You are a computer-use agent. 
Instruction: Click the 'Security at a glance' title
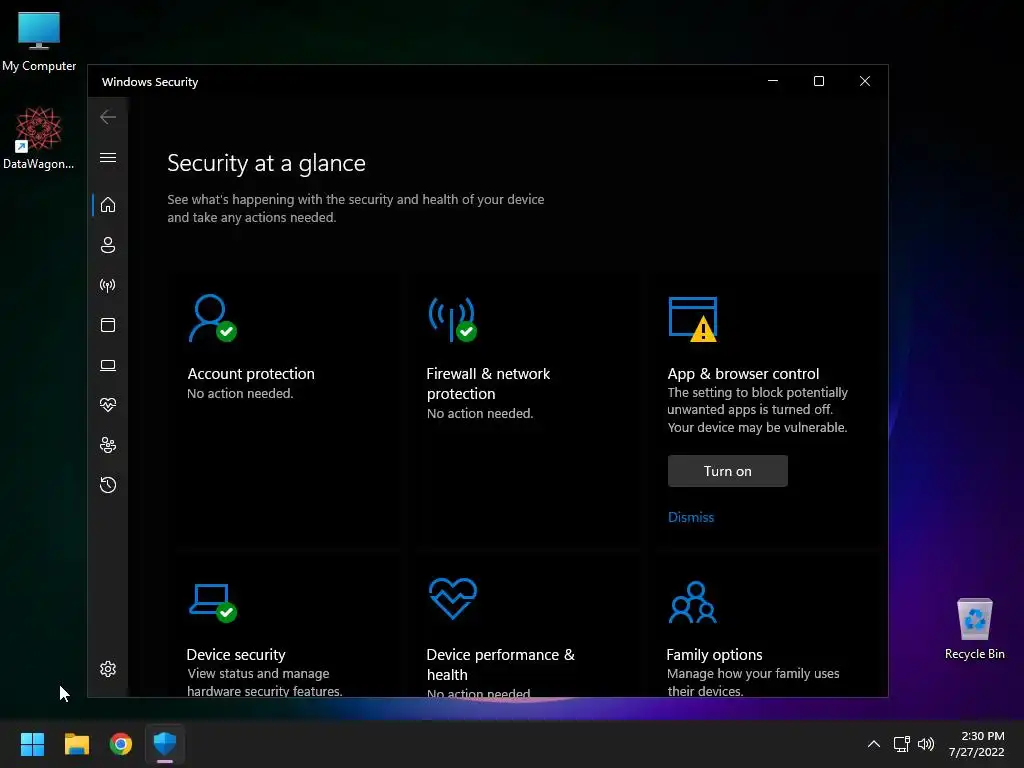[x=266, y=163]
